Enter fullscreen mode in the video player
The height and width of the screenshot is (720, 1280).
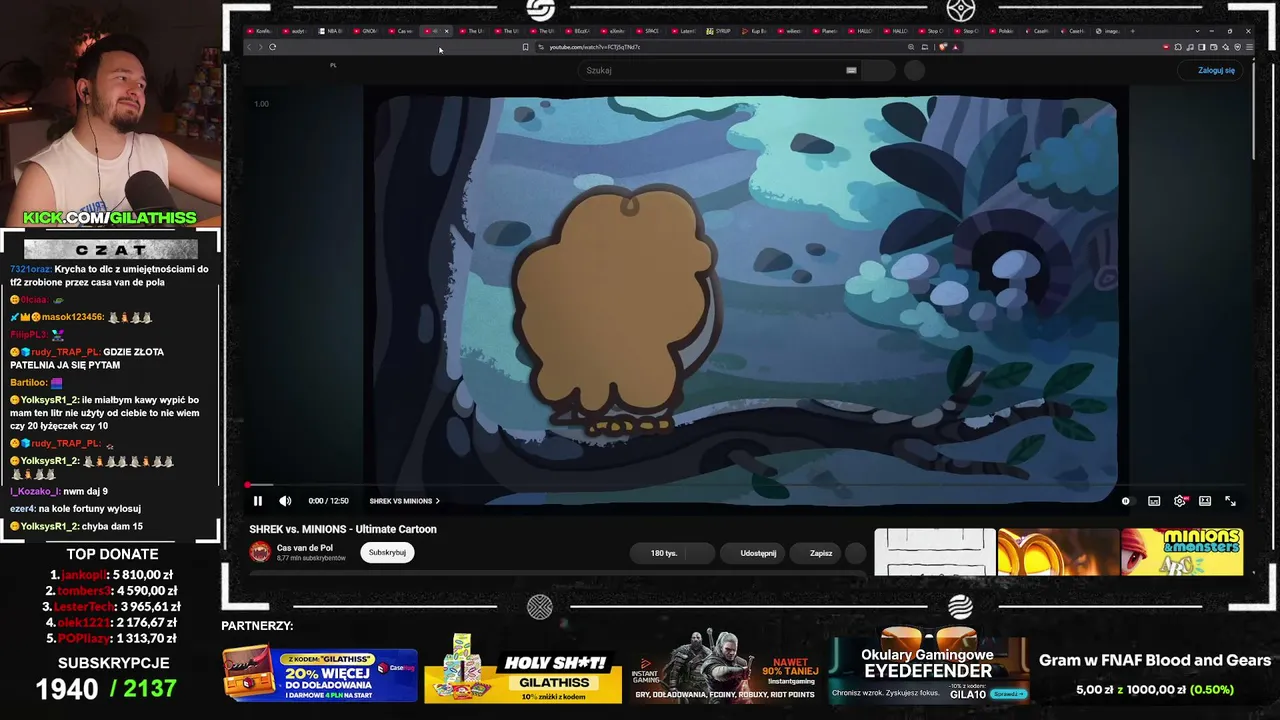point(1231,501)
